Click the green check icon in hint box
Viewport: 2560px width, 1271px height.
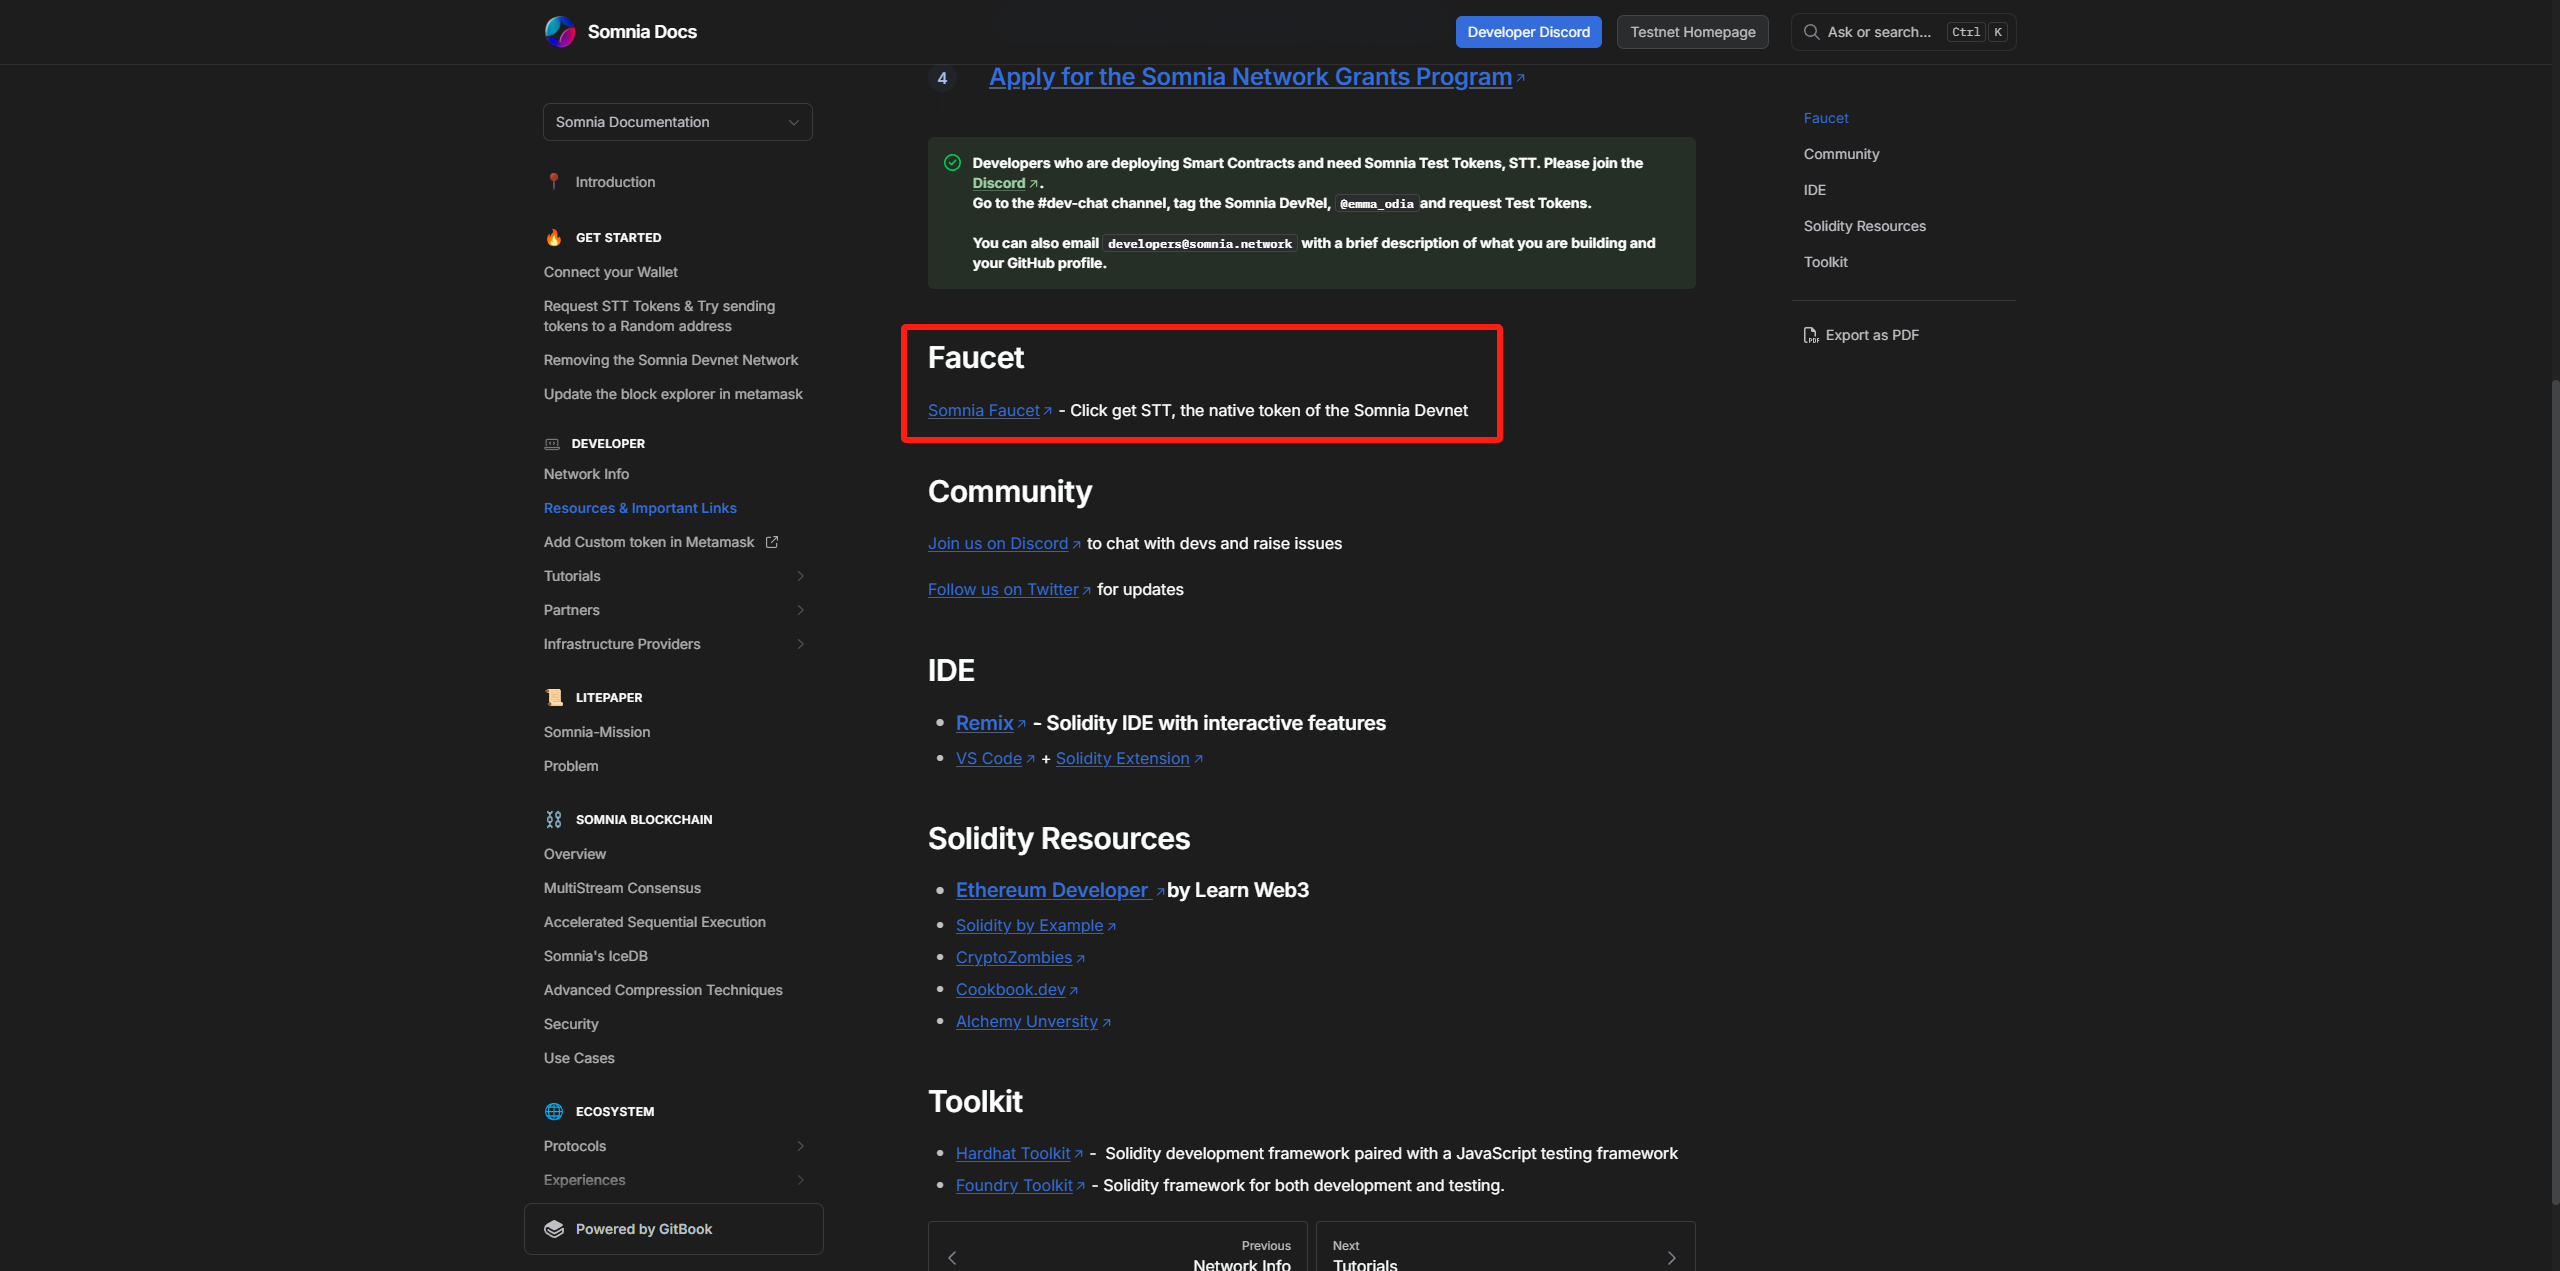coord(952,163)
